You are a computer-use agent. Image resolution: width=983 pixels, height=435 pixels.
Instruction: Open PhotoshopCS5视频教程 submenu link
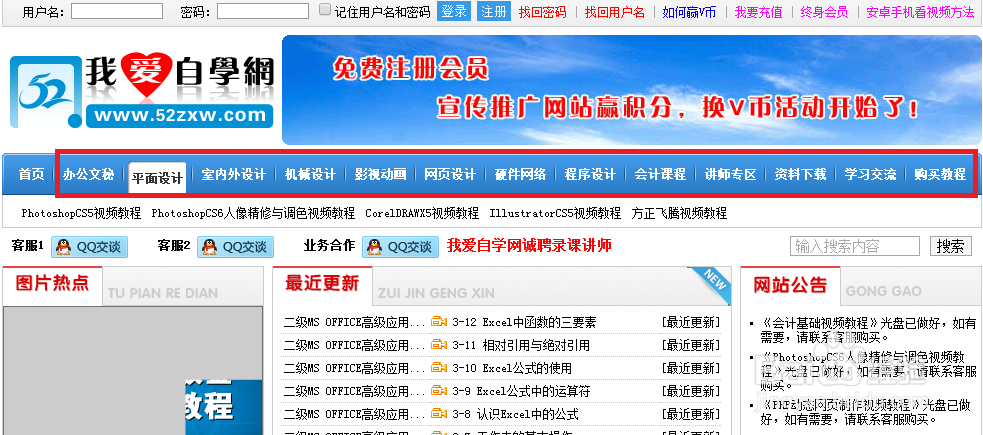(x=81, y=213)
